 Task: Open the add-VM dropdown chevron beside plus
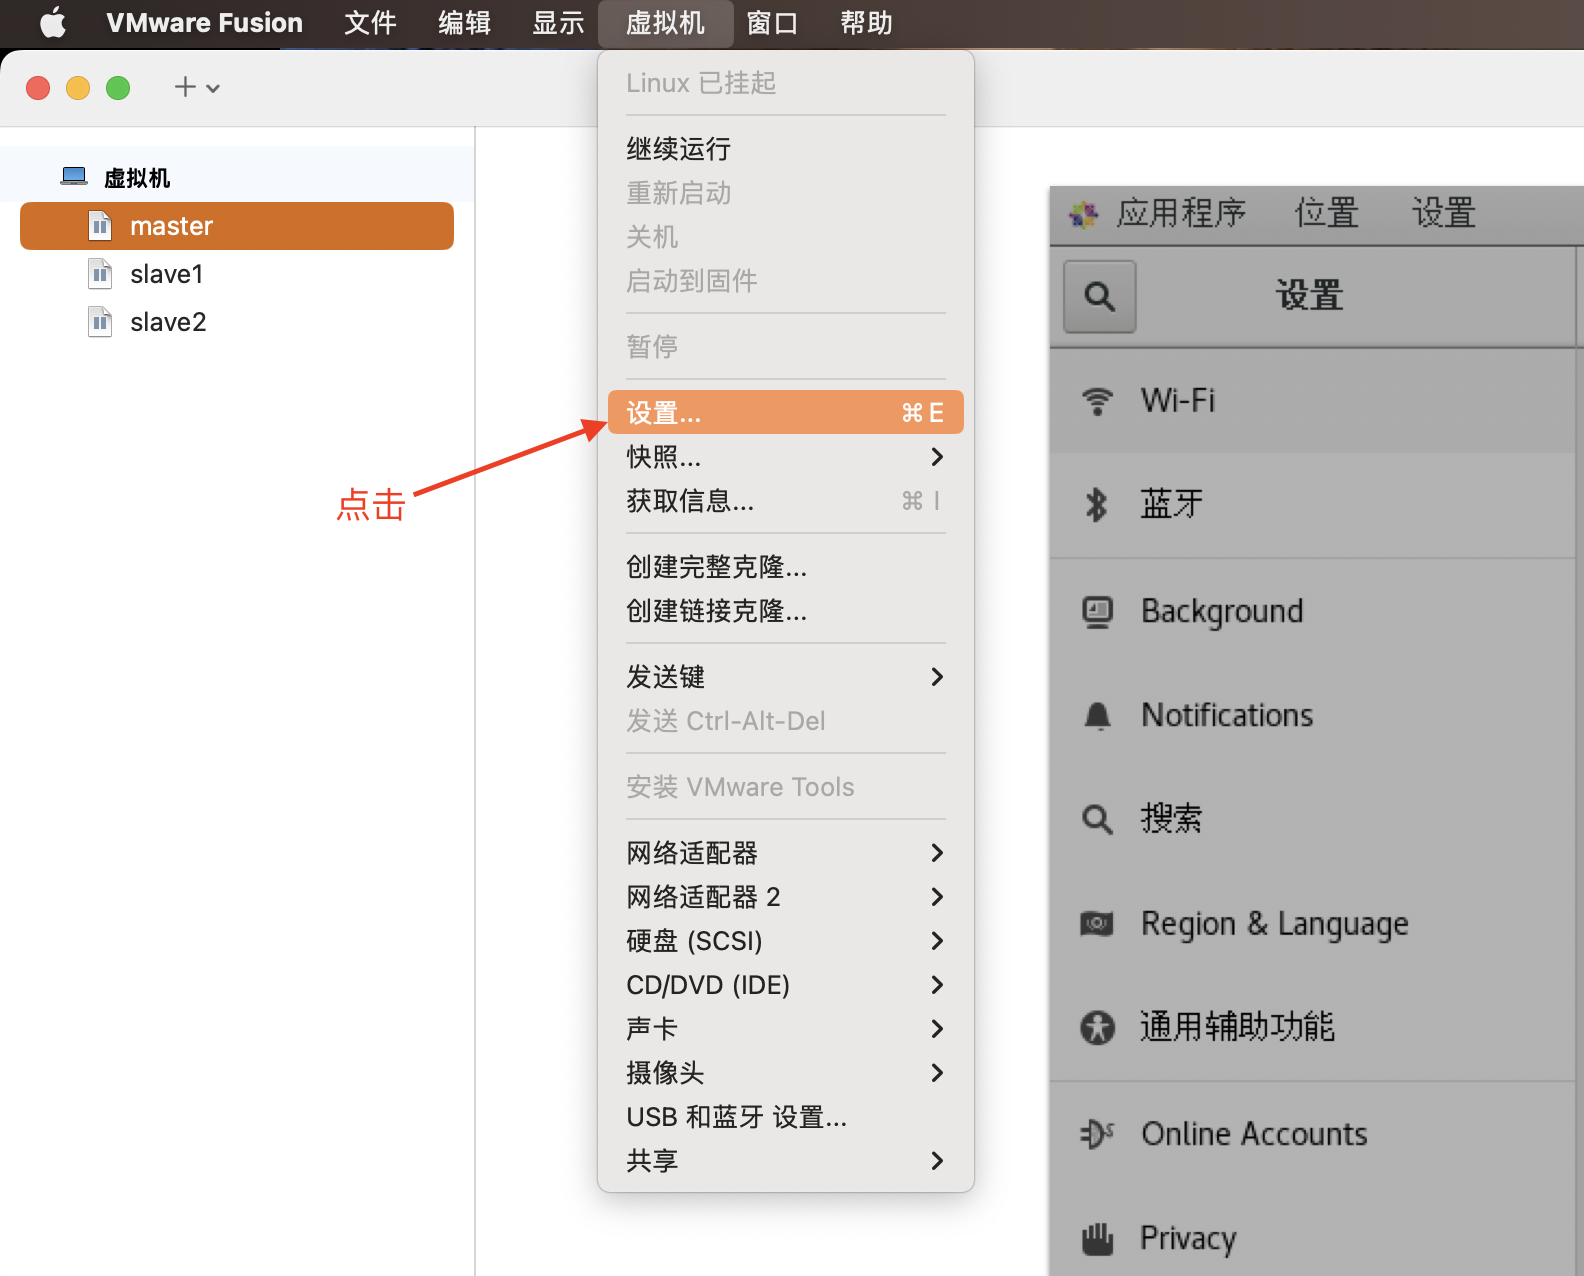pyautogui.click(x=213, y=88)
